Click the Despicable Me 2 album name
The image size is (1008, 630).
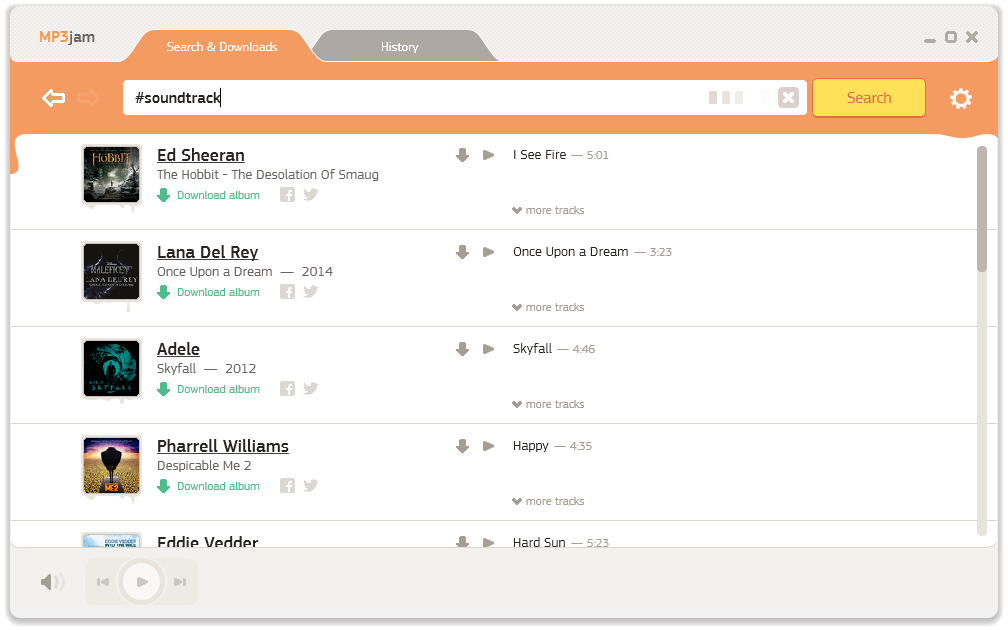click(x=204, y=466)
